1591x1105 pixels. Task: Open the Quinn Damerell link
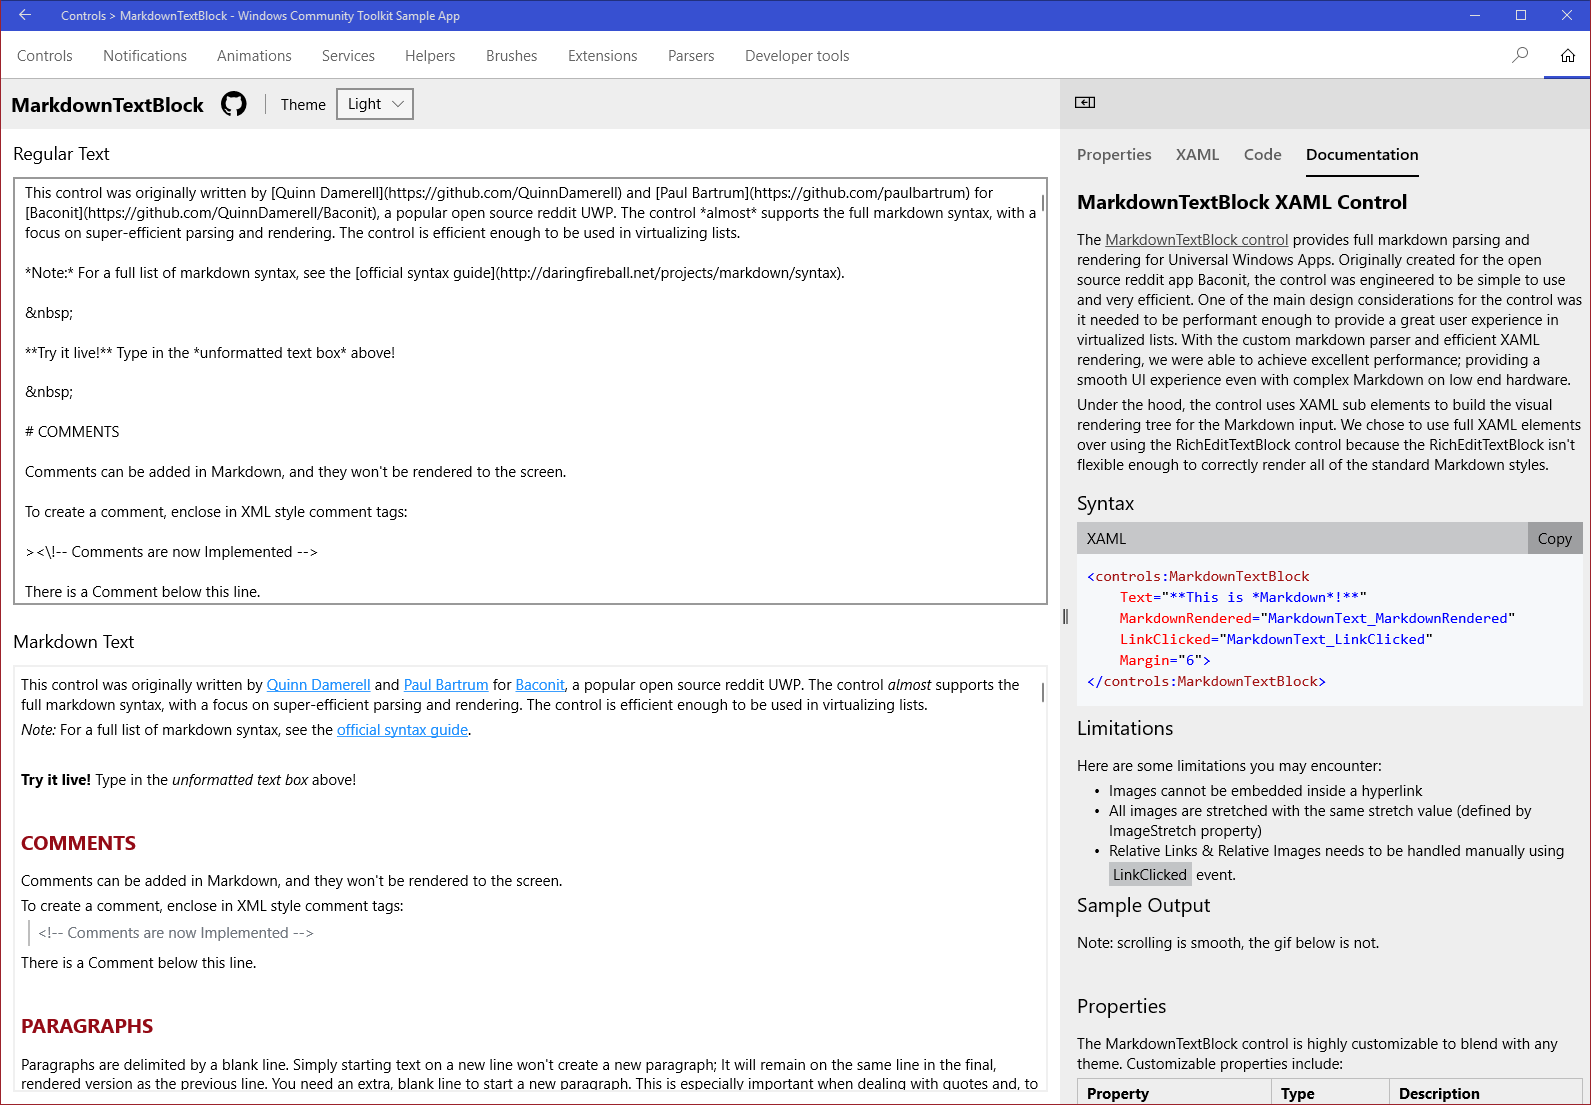(318, 685)
